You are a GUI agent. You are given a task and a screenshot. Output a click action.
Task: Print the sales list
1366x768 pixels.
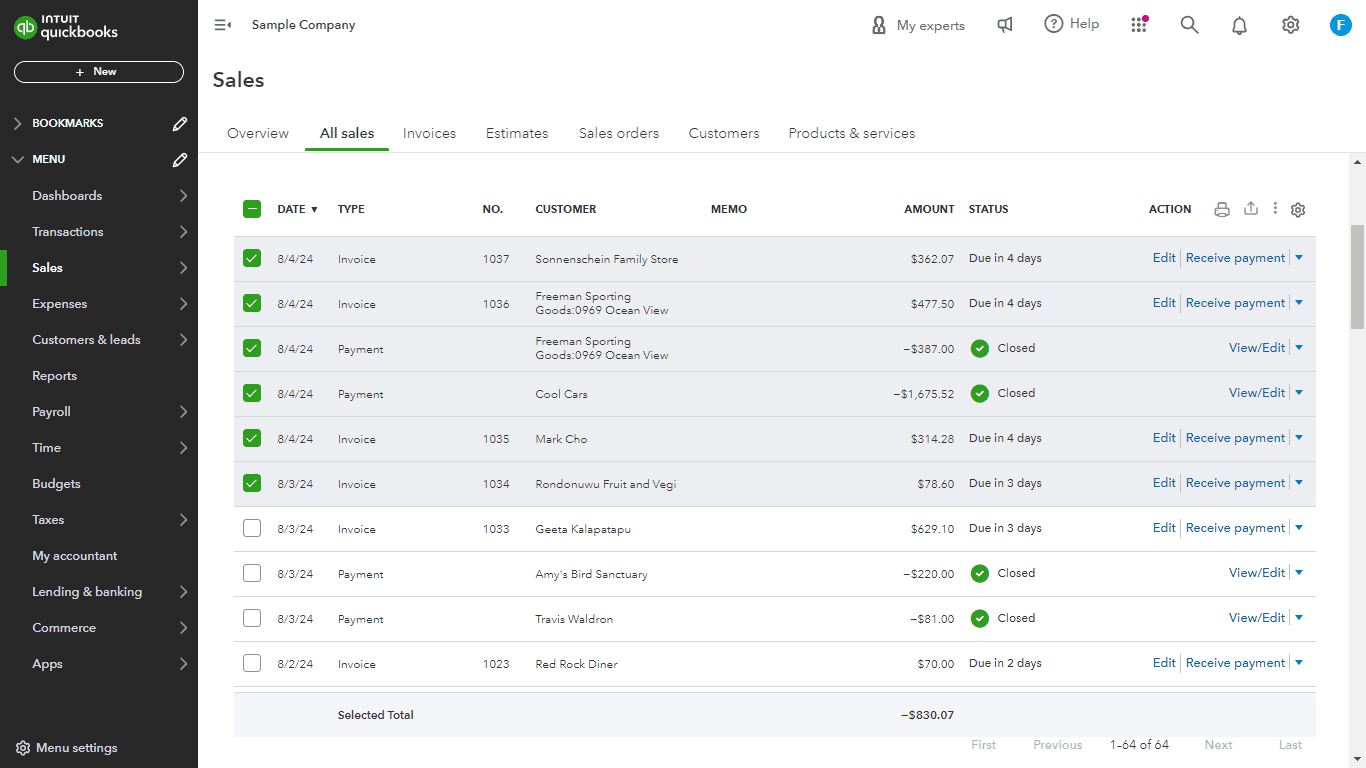[x=1222, y=209]
